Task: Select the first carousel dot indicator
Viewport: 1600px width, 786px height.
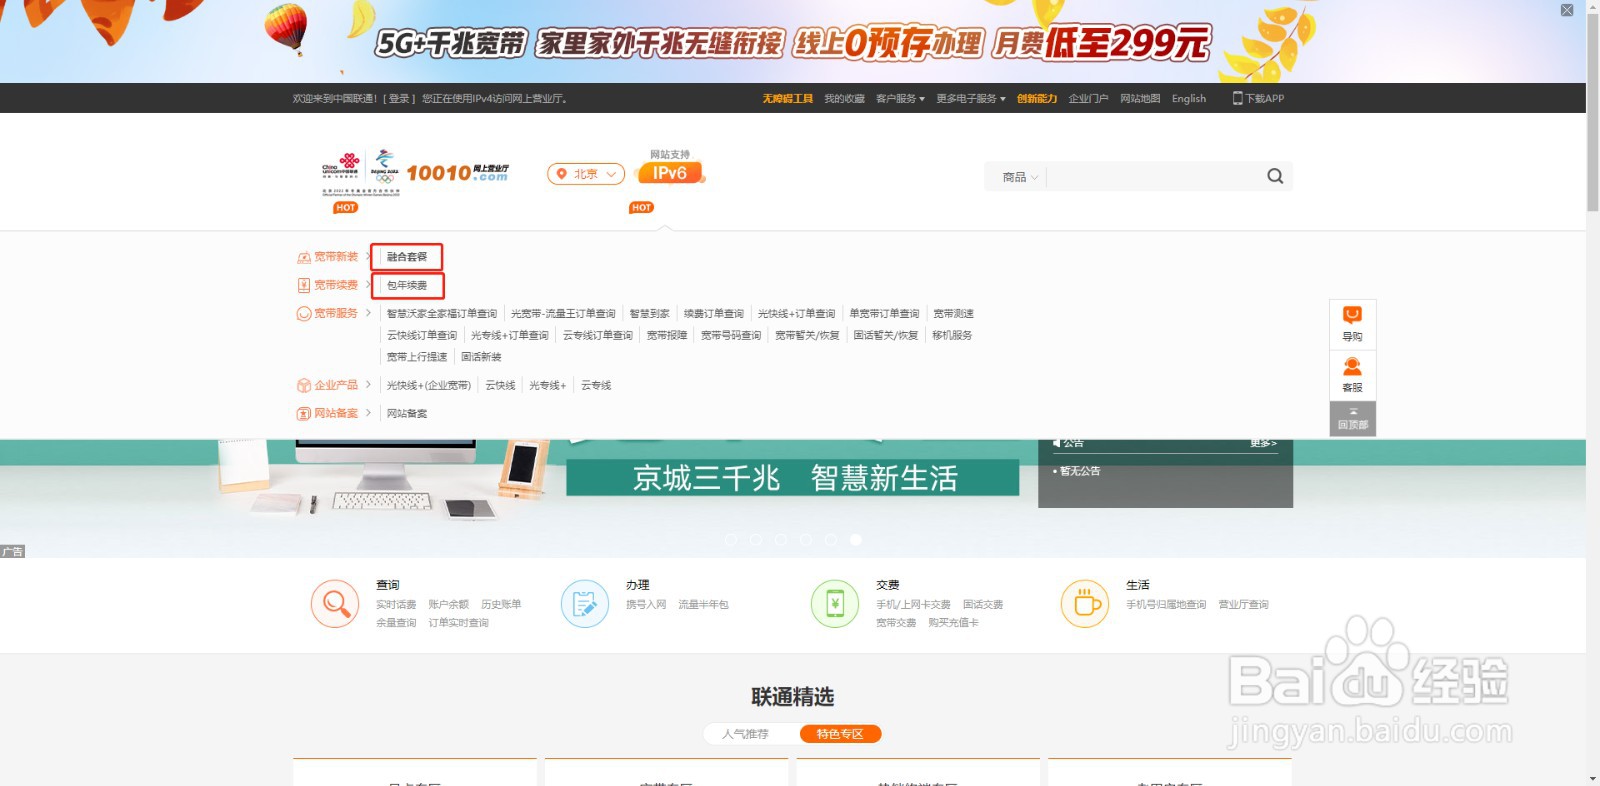Action: [731, 539]
